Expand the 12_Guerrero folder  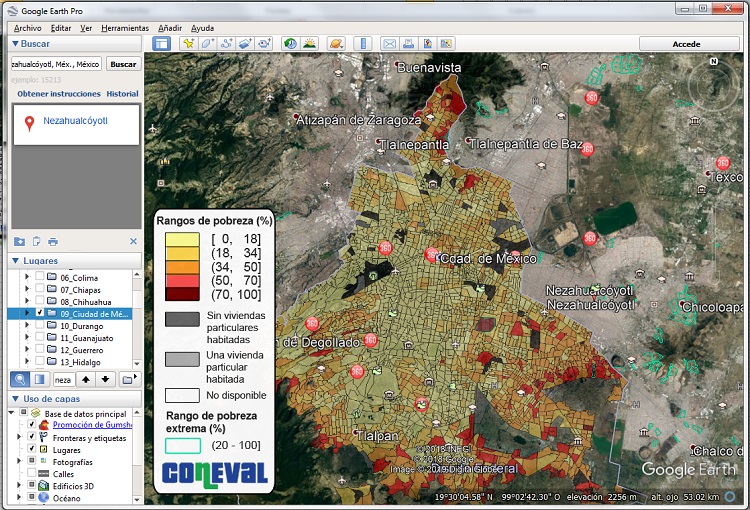click(27, 350)
